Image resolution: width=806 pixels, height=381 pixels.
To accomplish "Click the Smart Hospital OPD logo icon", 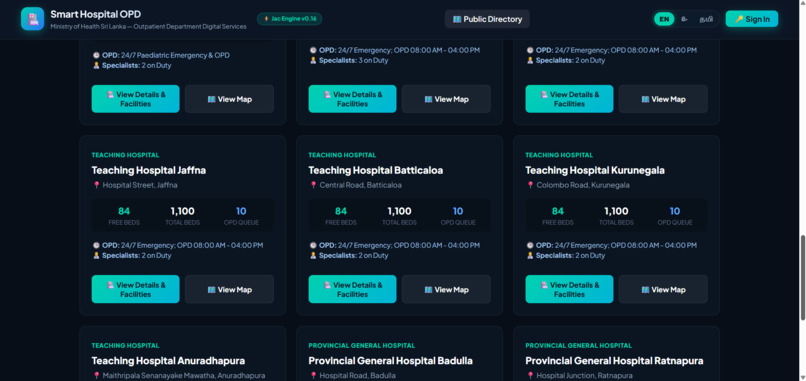I will click(32, 19).
